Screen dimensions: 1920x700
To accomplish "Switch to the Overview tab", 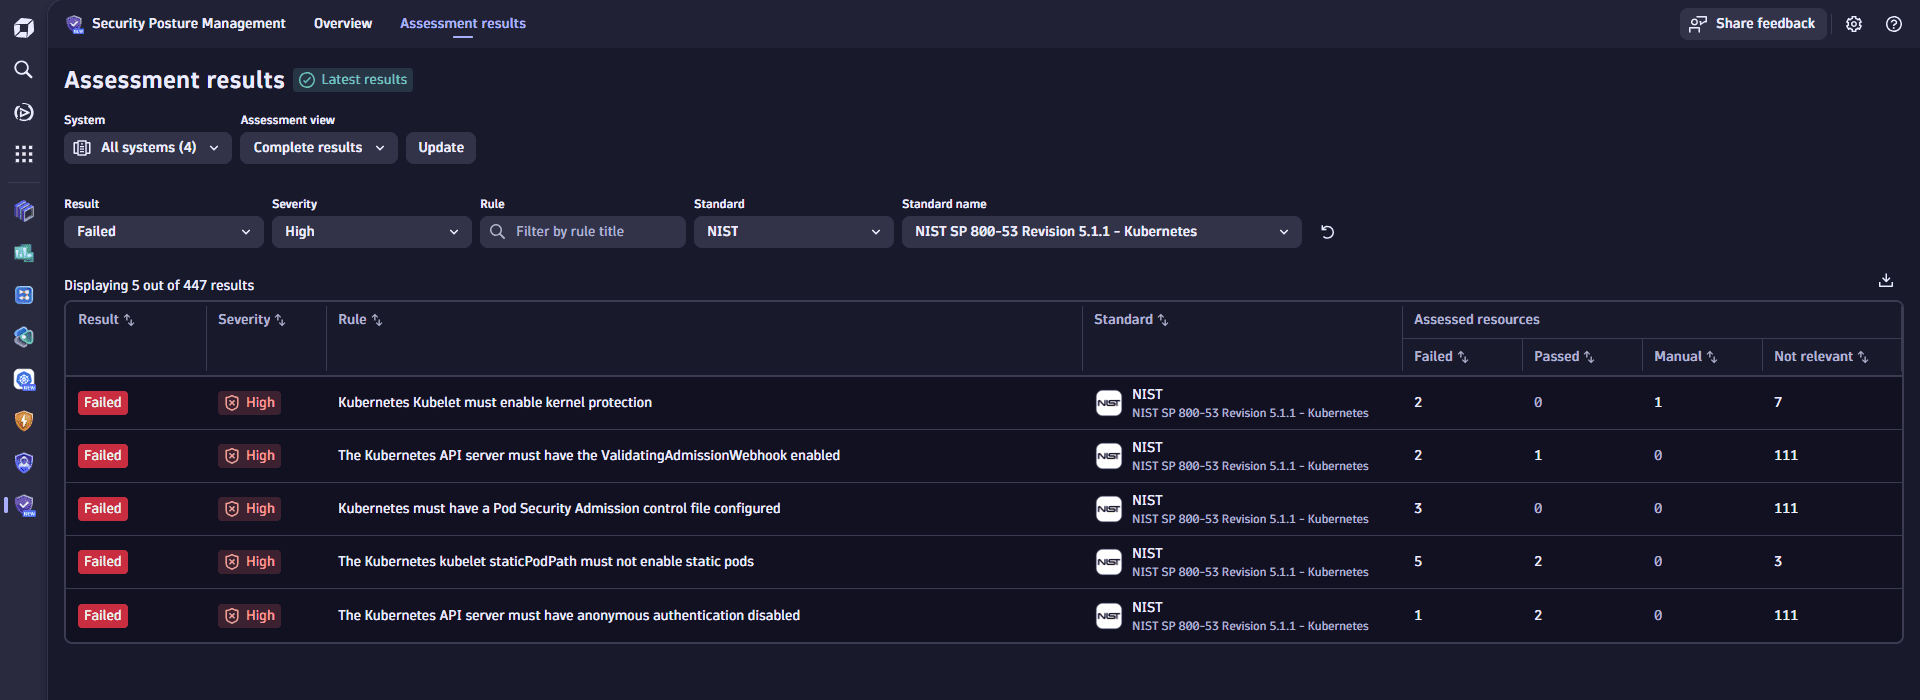I will coord(342,24).
